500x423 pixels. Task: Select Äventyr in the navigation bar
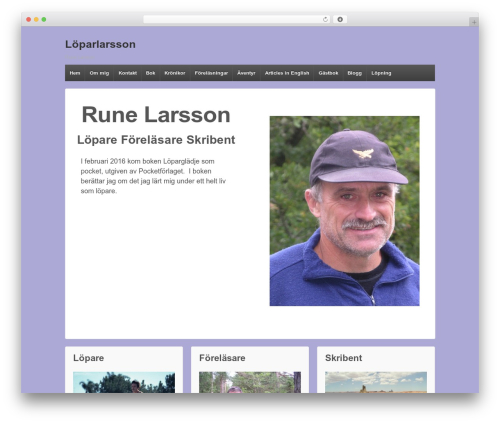coord(246,73)
